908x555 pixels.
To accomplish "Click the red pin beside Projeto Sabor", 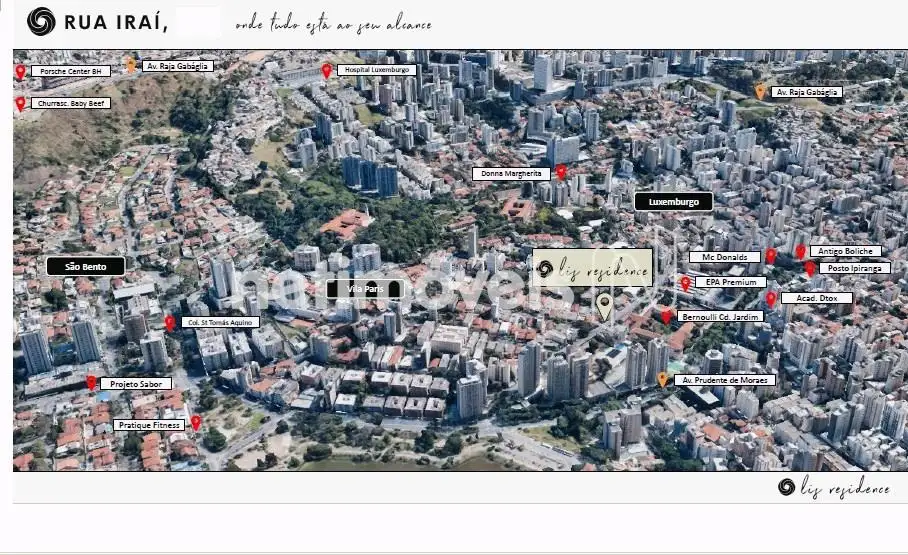I will tap(91, 382).
